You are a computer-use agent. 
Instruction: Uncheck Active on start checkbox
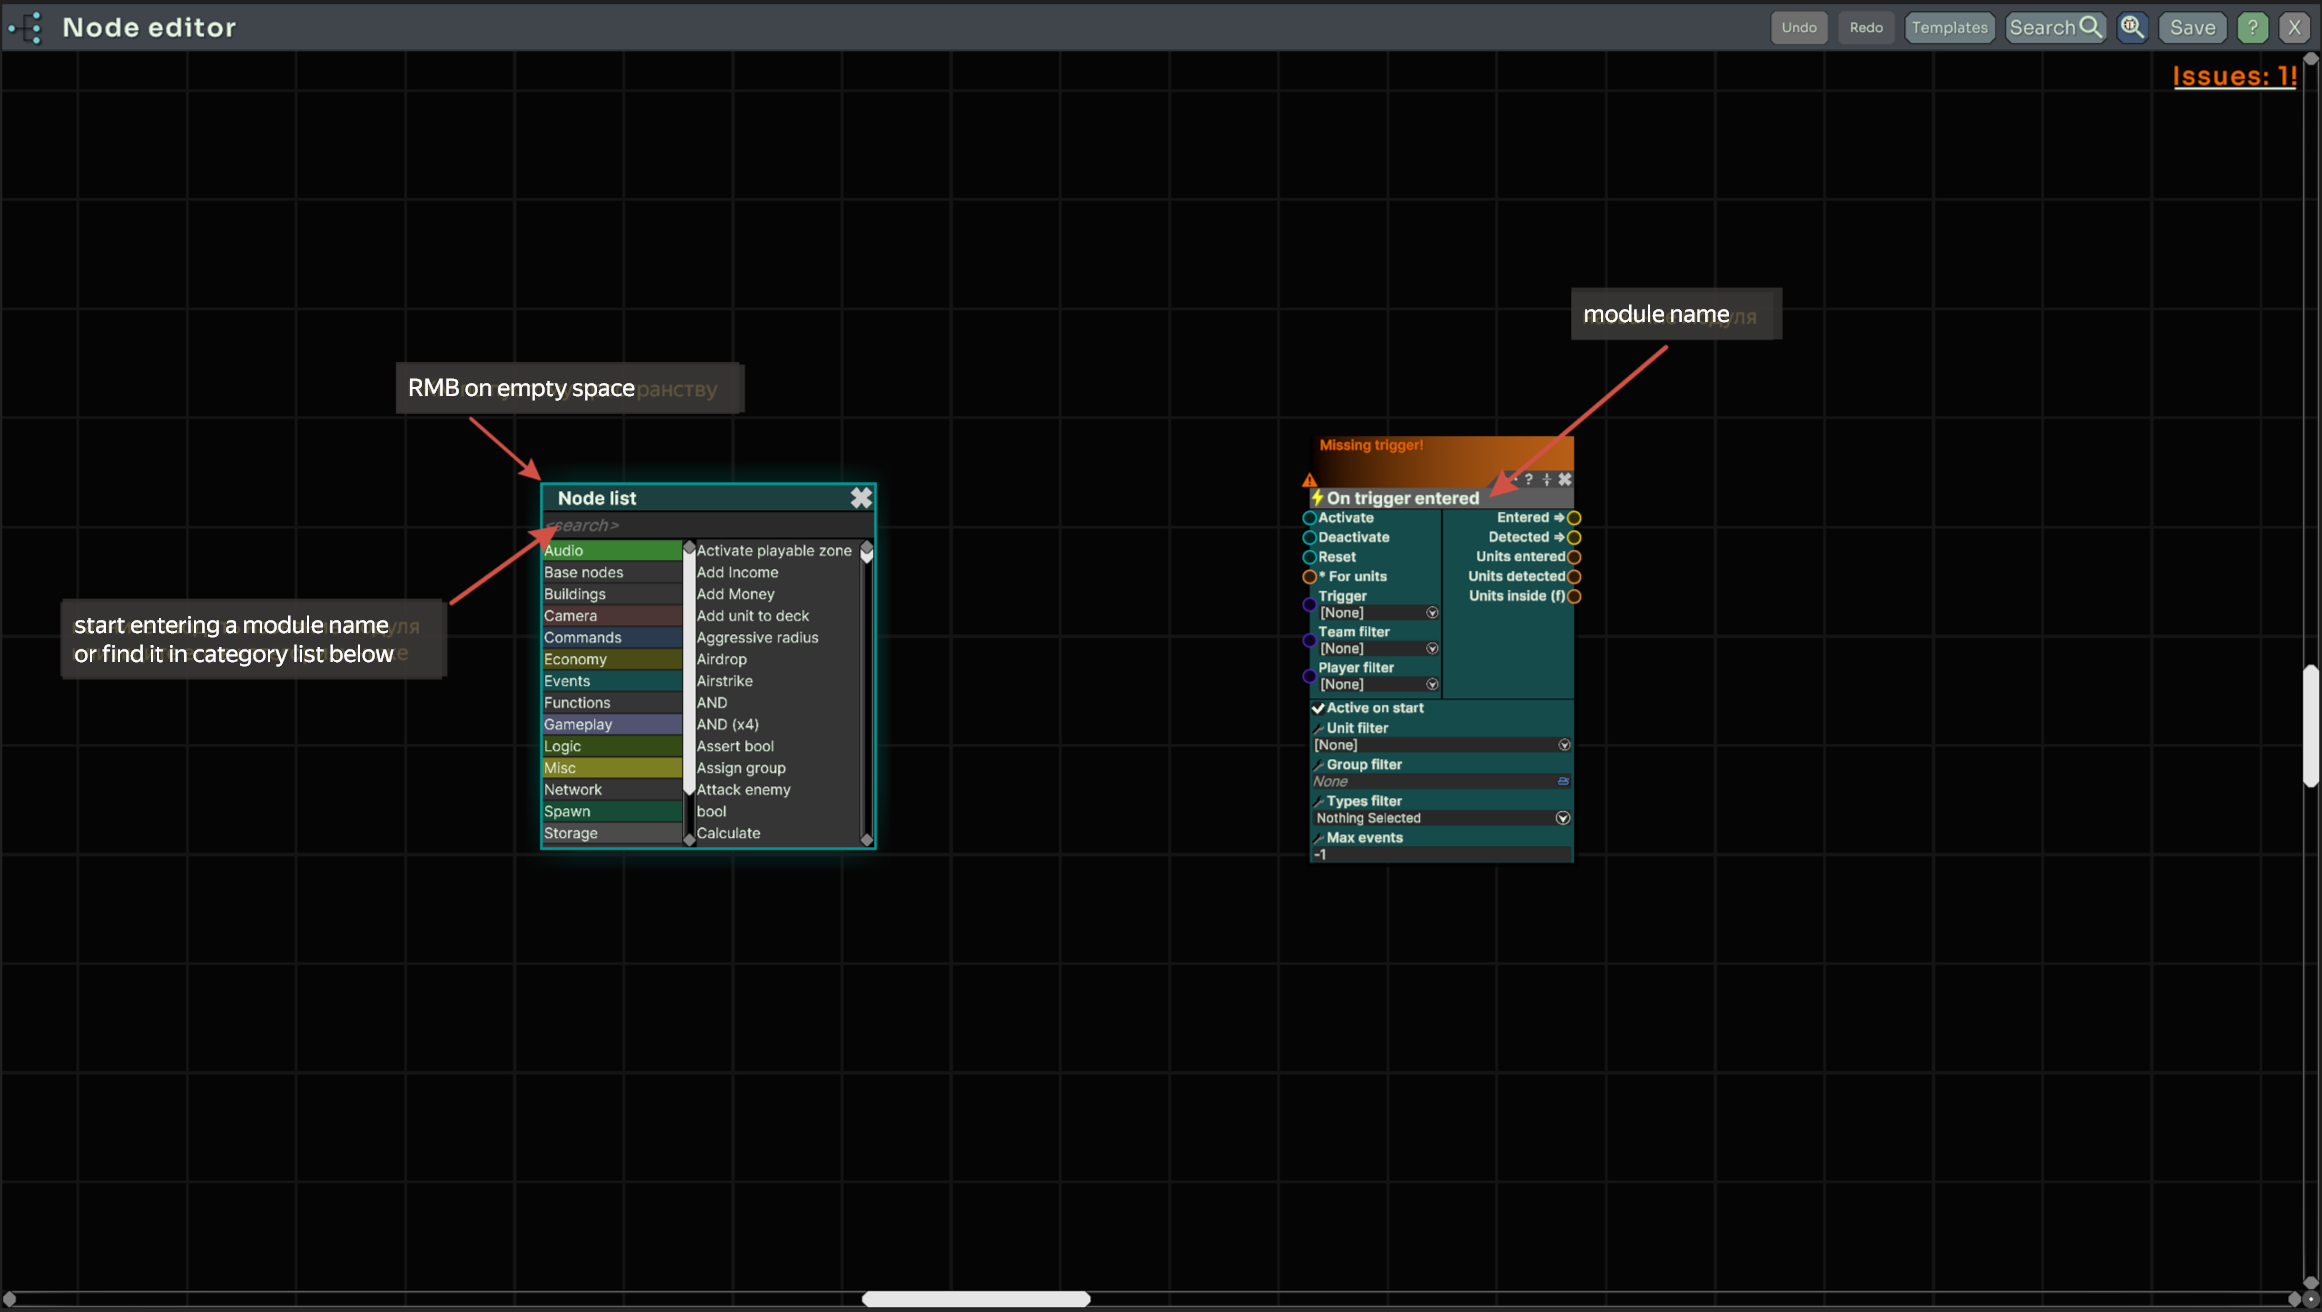click(1318, 708)
